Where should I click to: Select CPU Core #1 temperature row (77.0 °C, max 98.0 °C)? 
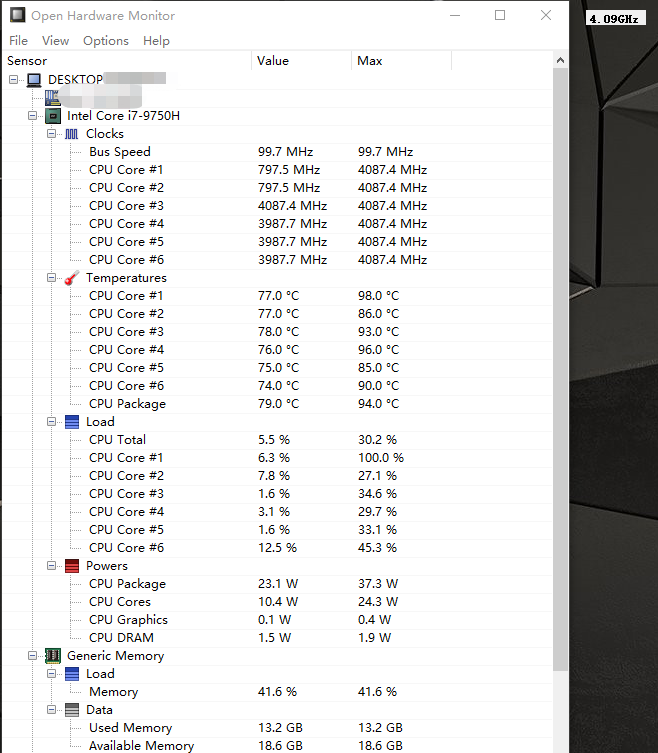point(278,296)
